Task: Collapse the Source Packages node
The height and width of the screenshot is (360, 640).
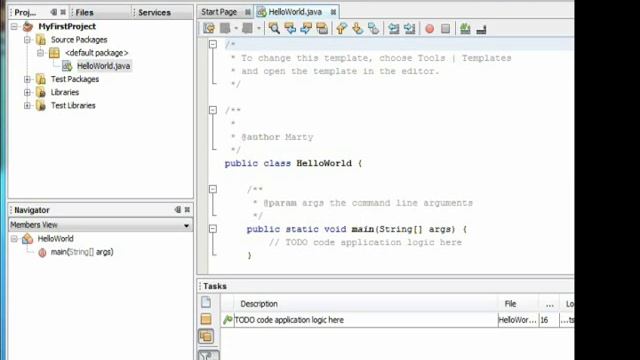Action: coord(27,40)
